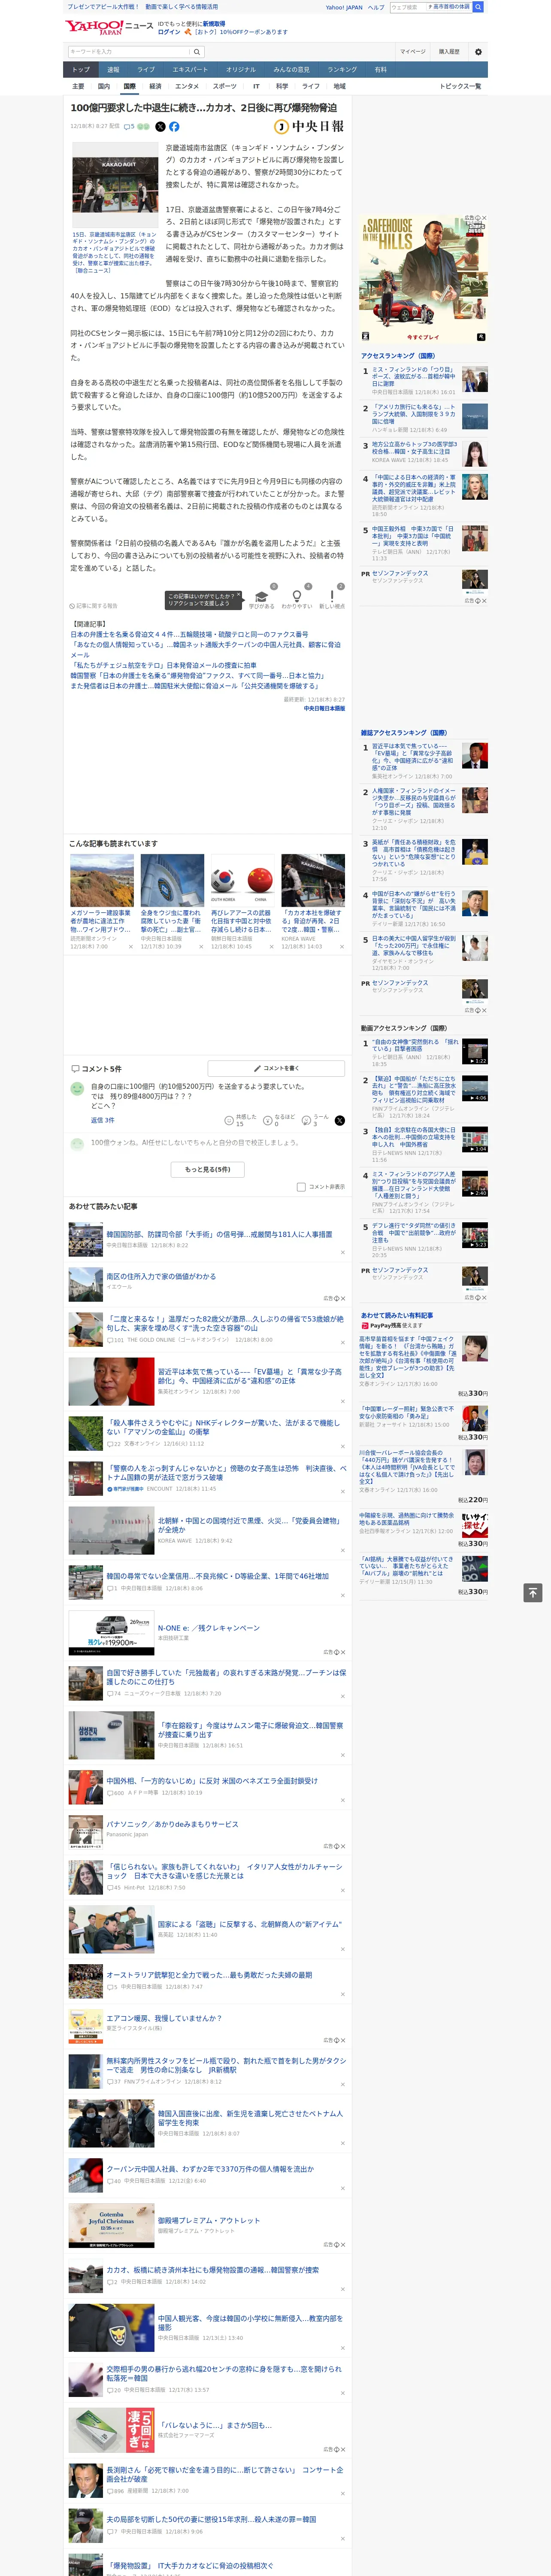
Task: Open the エキスパート navigation tab
Action: 190,70
